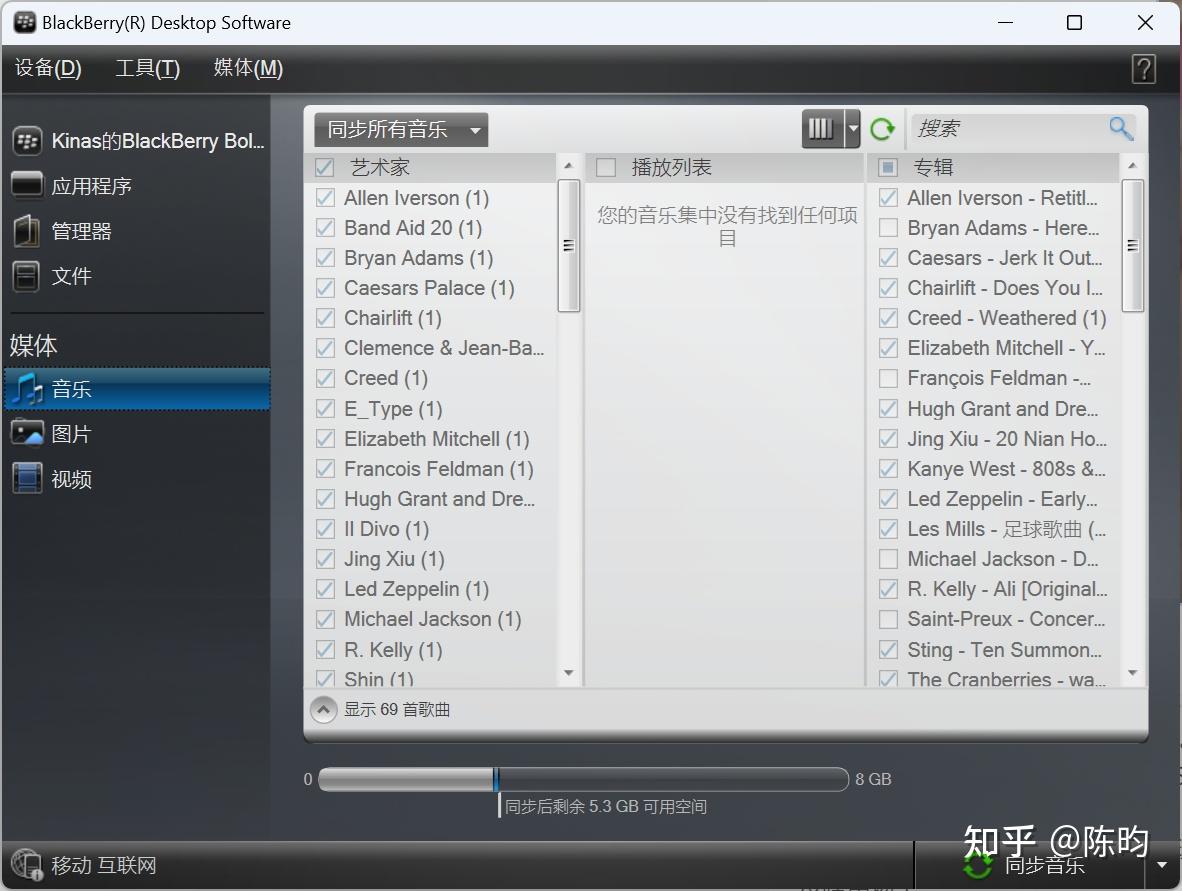
Task: Click the help question mark icon
Action: [x=1143, y=68]
